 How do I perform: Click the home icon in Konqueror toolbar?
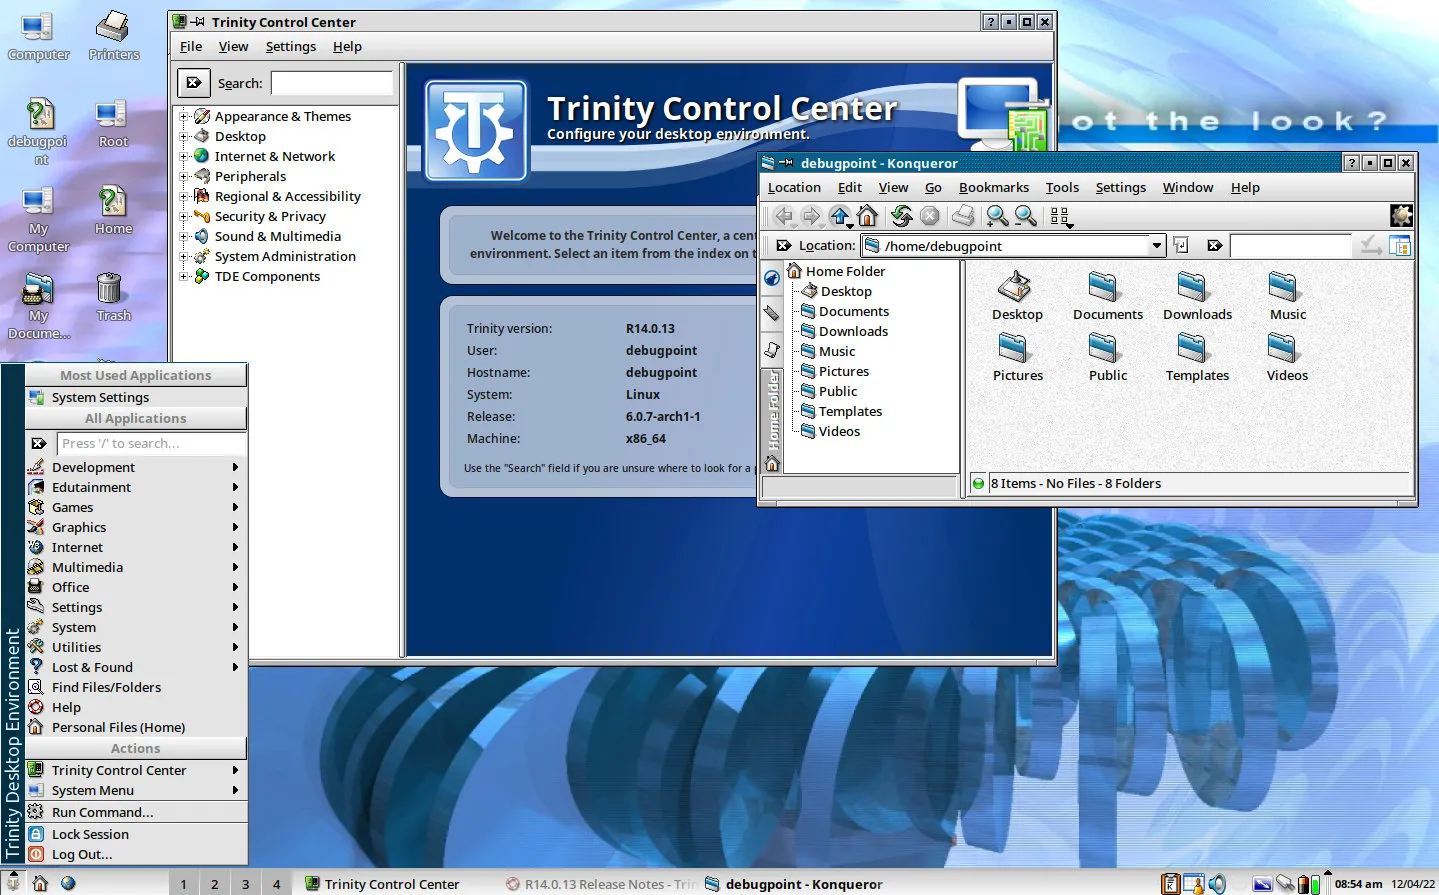867,216
